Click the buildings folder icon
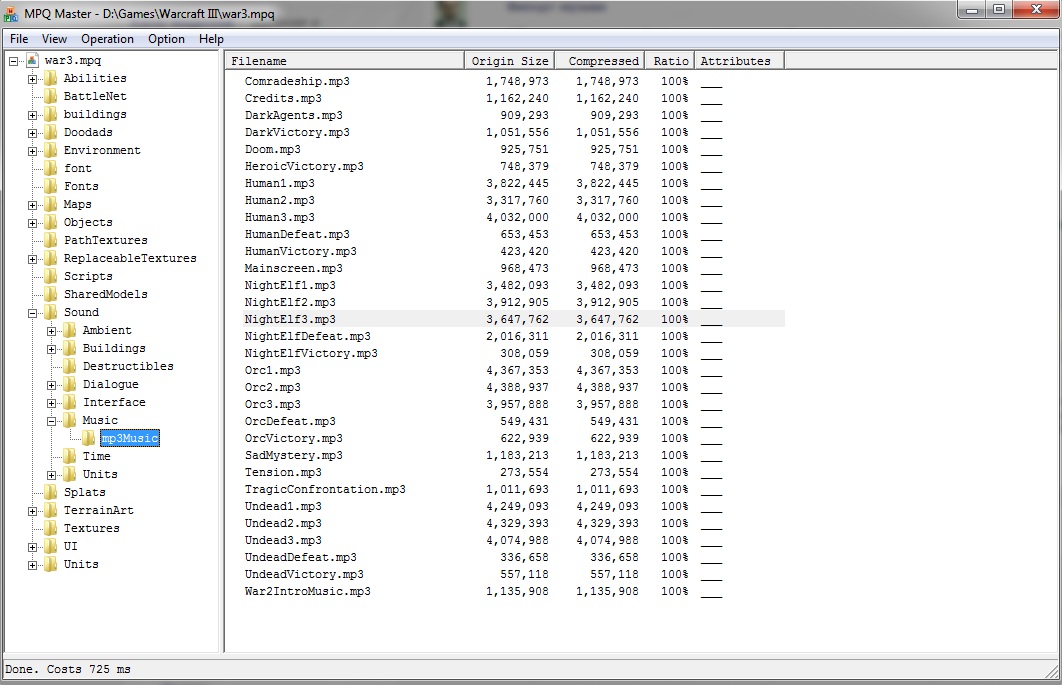Image resolution: width=1062 pixels, height=685 pixels. pos(51,115)
